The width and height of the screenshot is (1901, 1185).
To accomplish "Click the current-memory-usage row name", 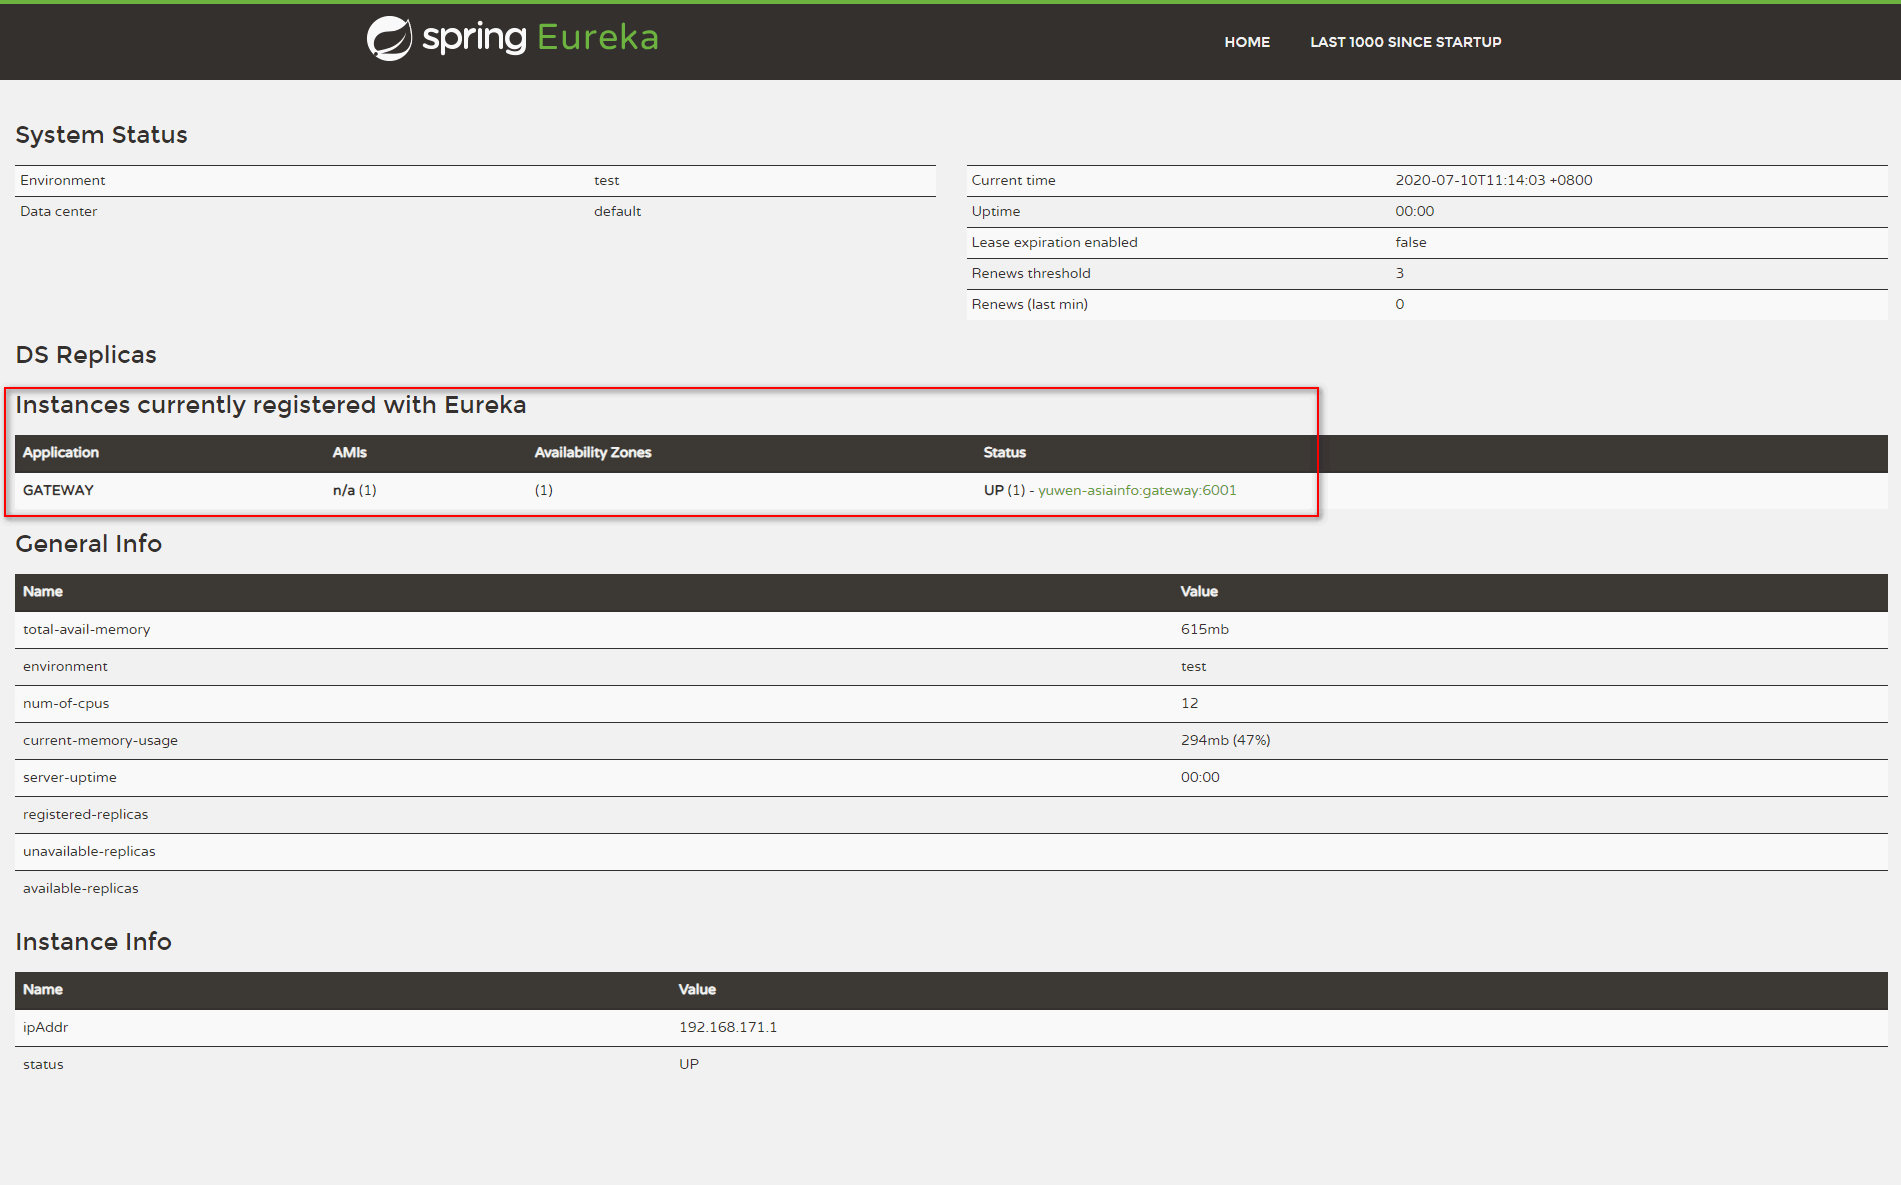I will pos(101,740).
